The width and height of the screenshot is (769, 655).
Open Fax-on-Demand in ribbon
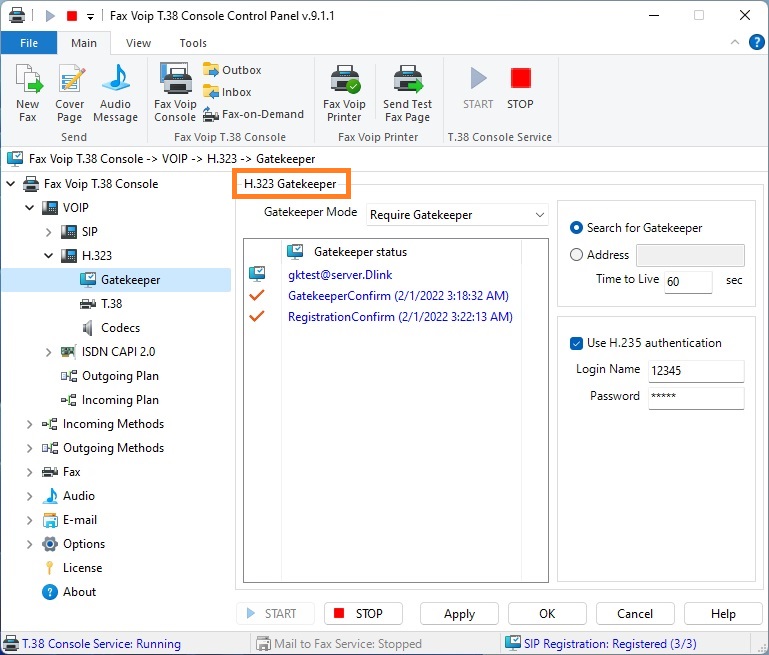pos(254,114)
